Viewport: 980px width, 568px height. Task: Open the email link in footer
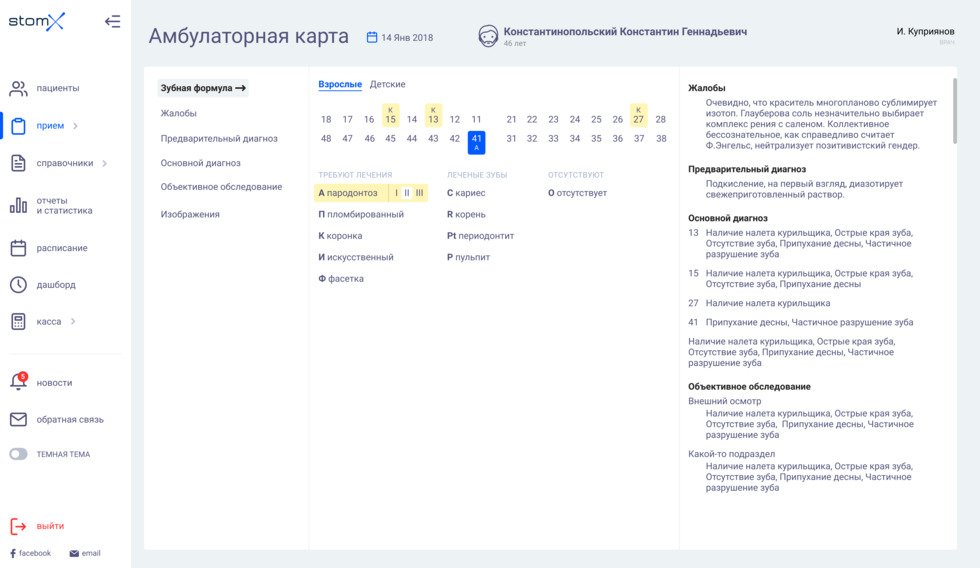(x=85, y=553)
